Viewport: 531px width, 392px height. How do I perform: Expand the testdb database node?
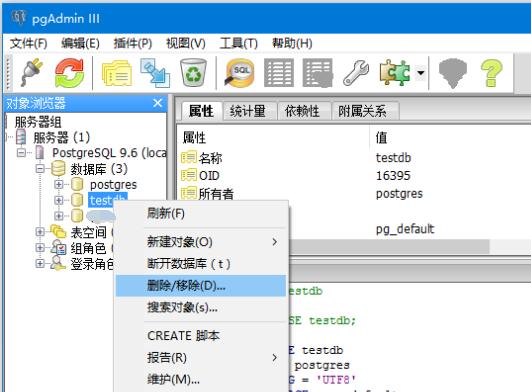(59, 200)
